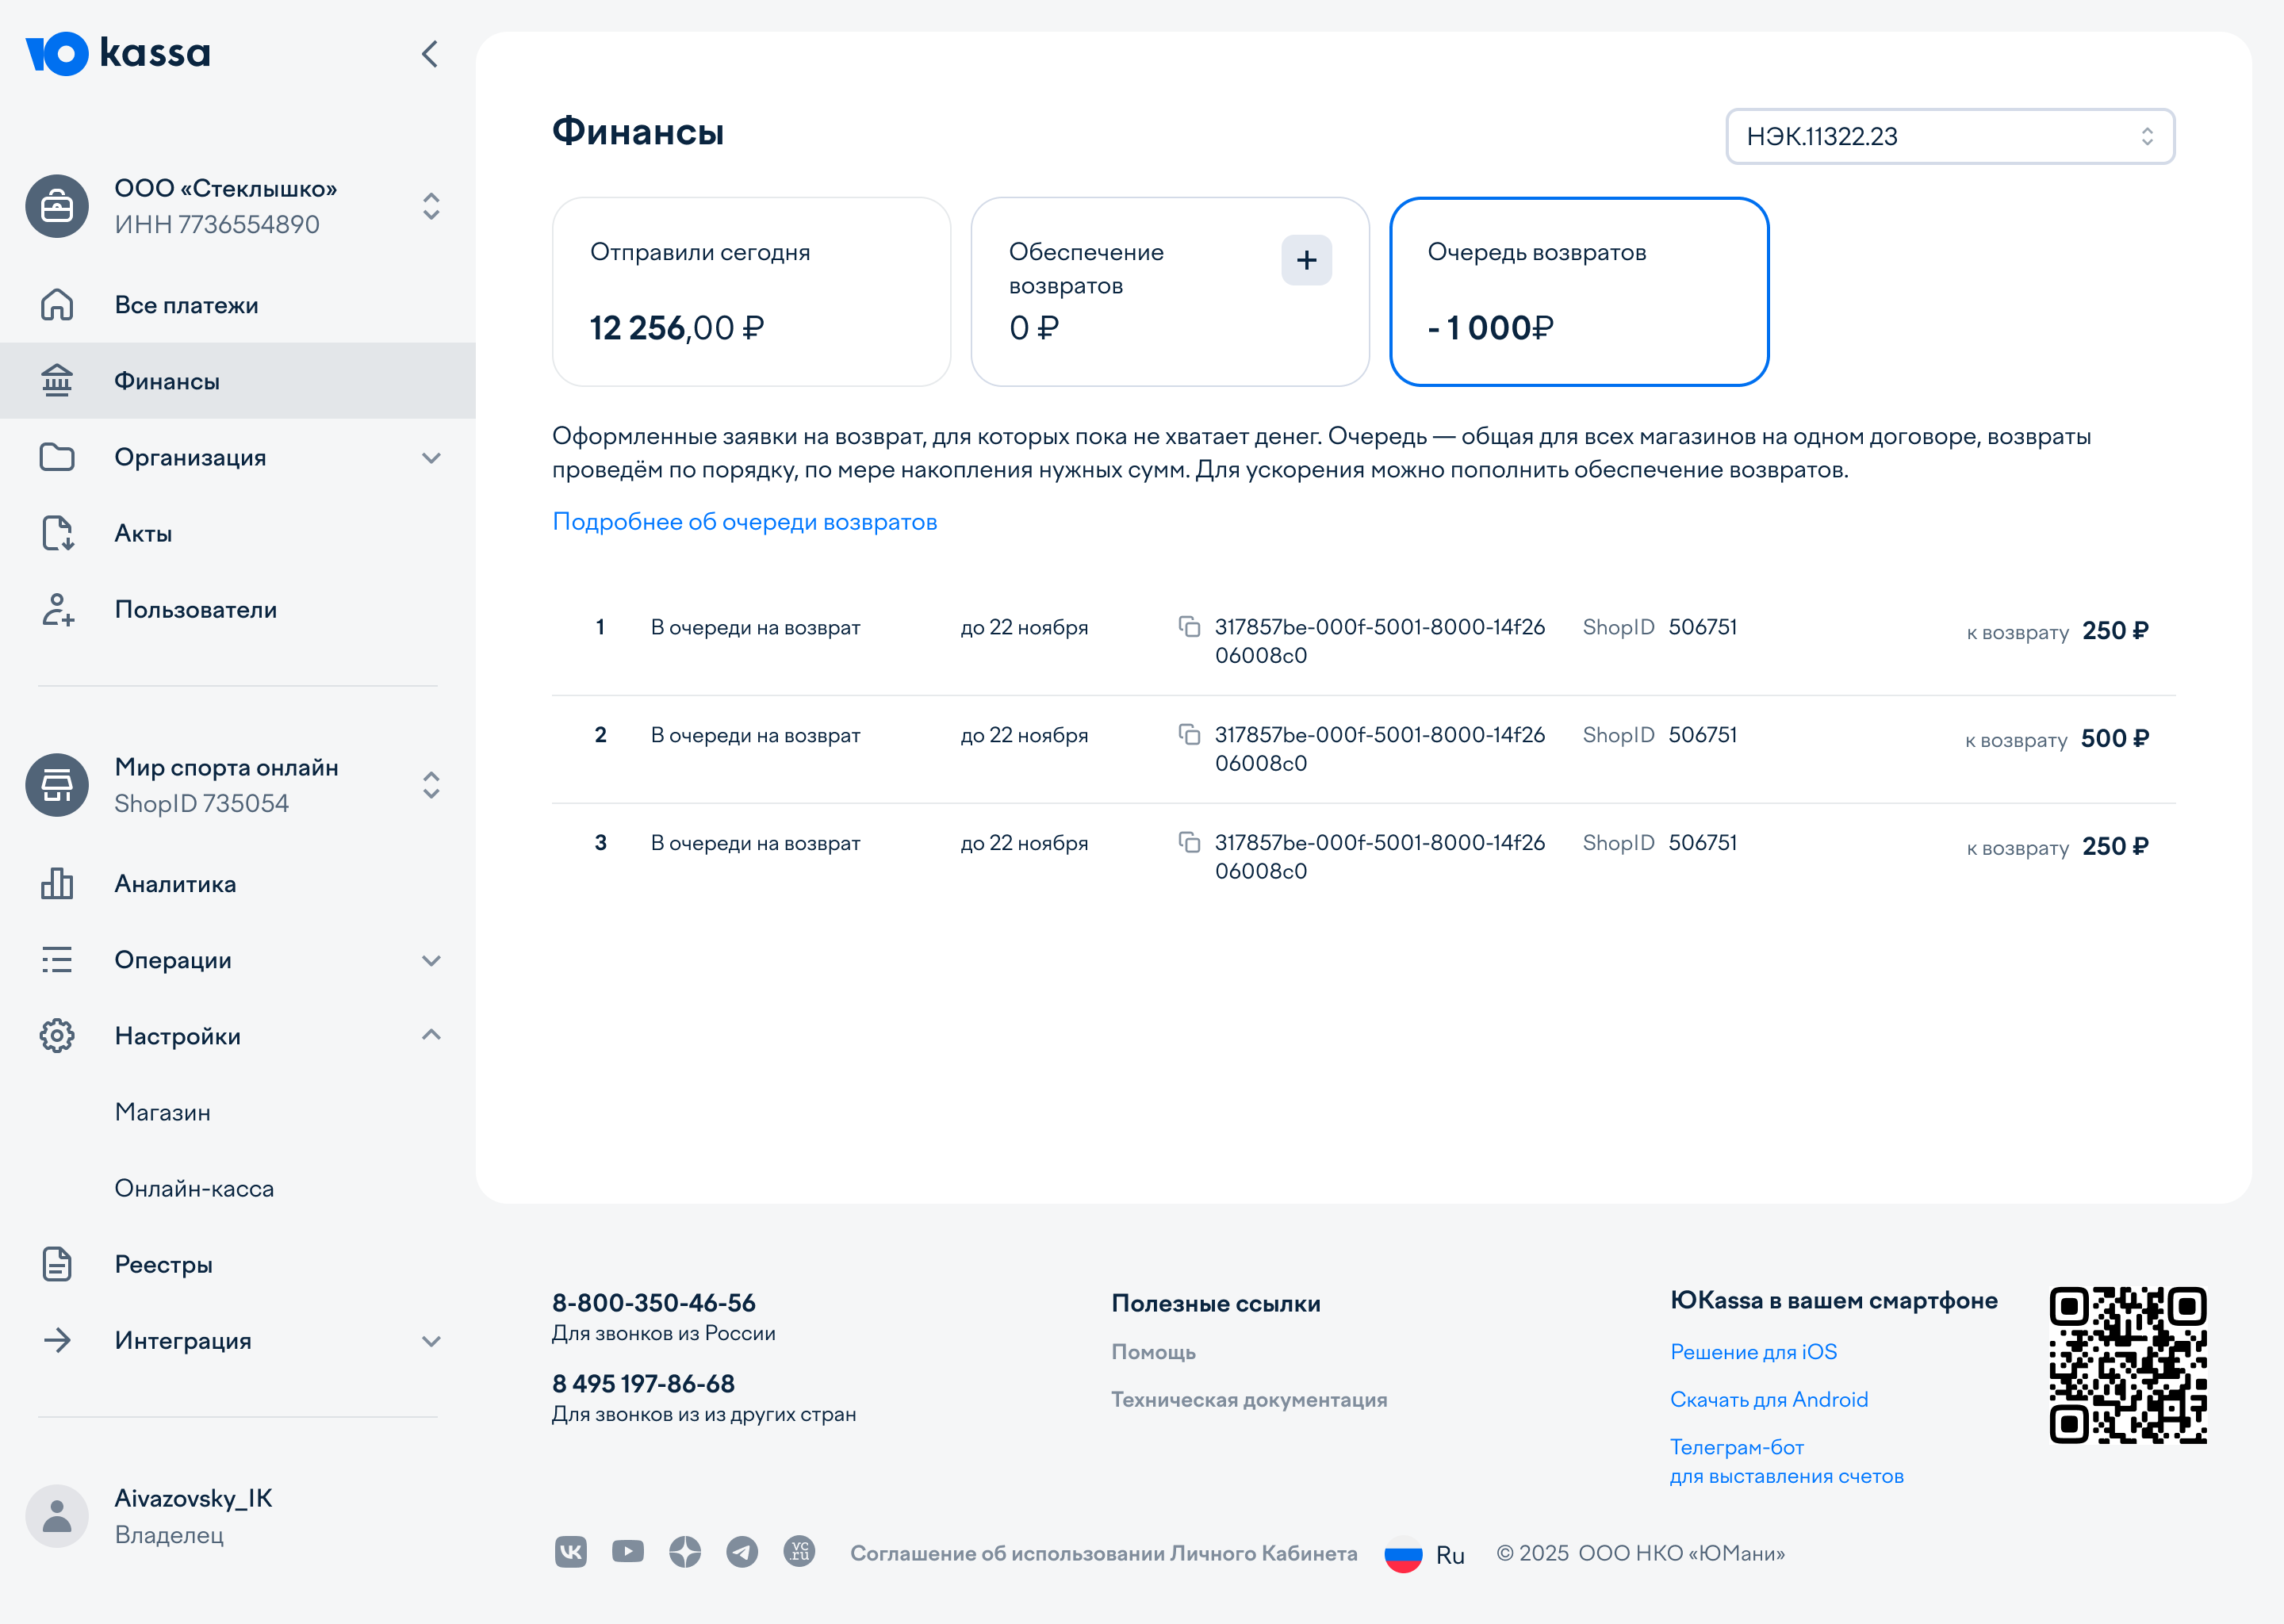Select the Отправили сегодня card
Viewport: 2284px width, 1624px height.
751,291
